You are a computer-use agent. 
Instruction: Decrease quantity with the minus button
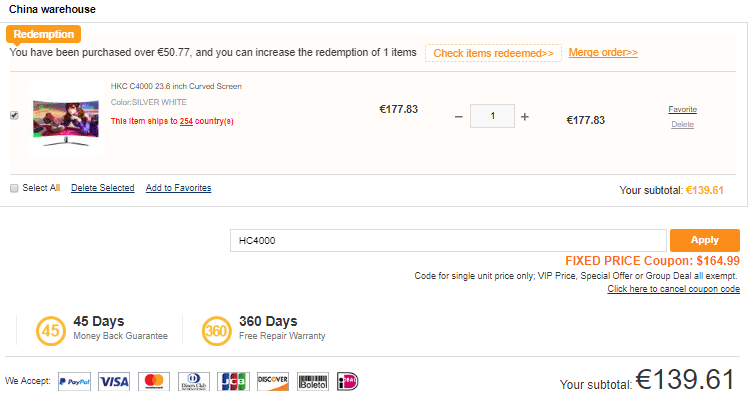pyautogui.click(x=459, y=117)
